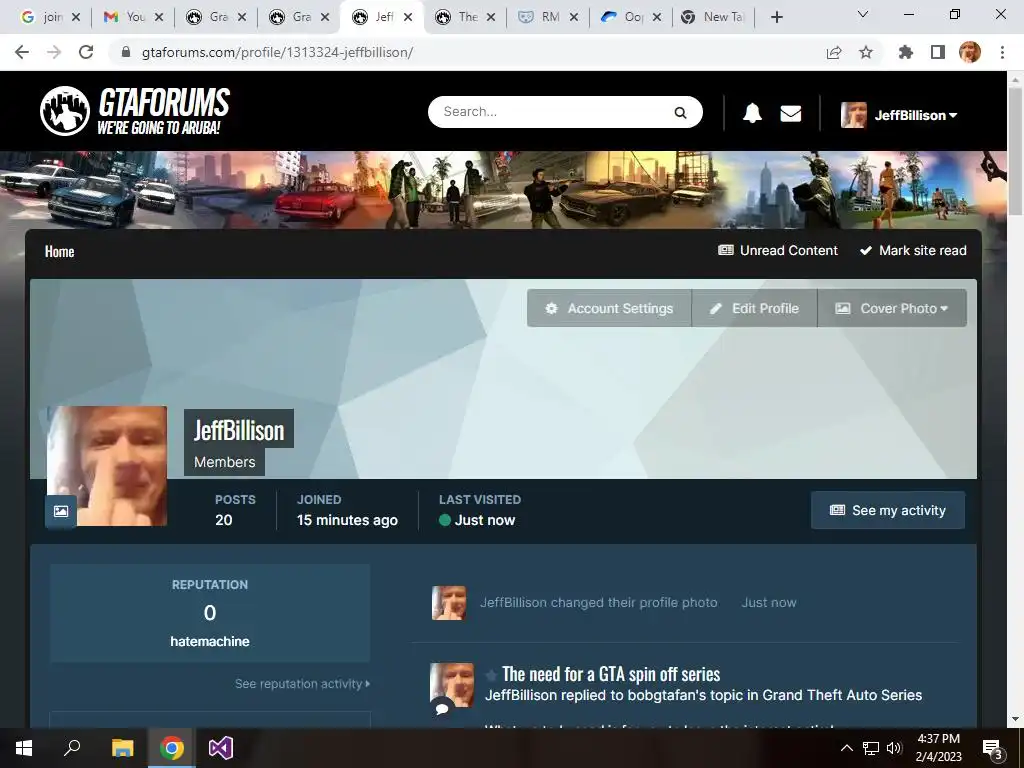The image size is (1024, 768).
Task: View site information lock icon
Action: point(126,52)
